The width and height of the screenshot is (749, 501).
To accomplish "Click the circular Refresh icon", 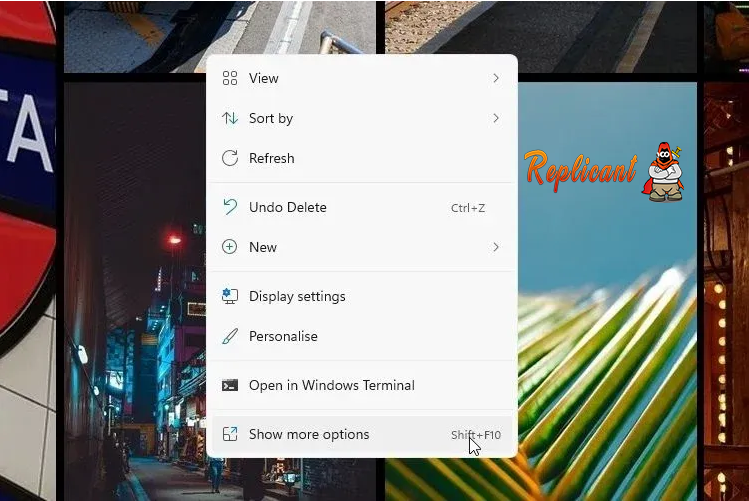I will click(x=230, y=158).
